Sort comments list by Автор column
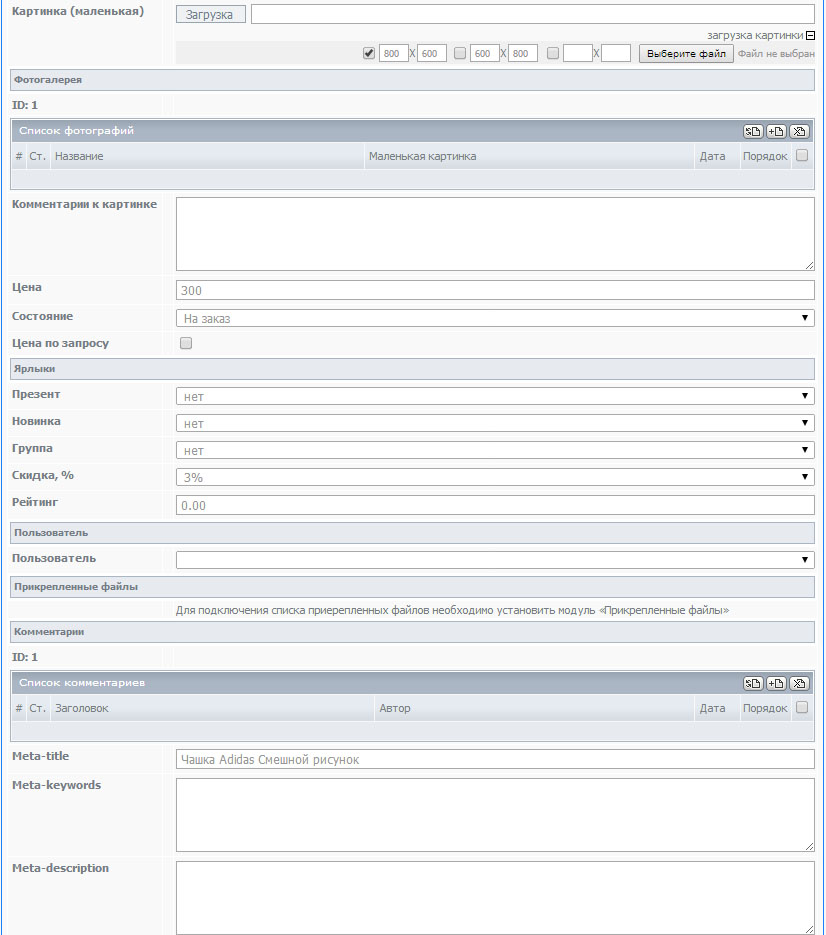Screen dimensions: 826x935 (x=395, y=708)
